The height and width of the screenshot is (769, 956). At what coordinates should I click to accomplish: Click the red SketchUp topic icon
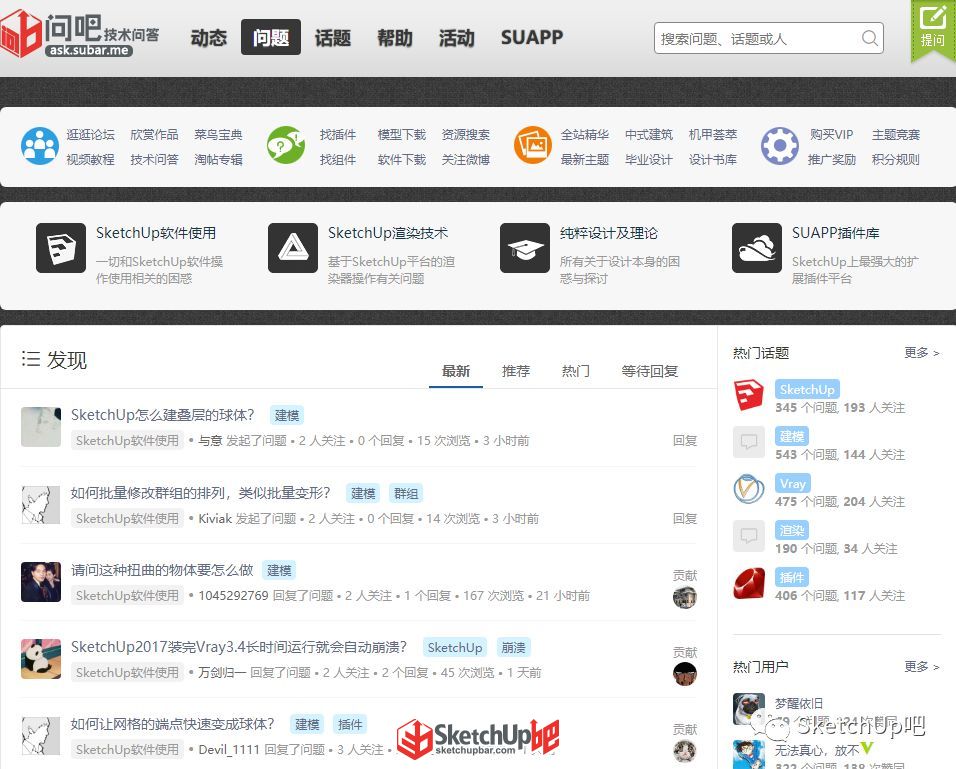[x=749, y=395]
